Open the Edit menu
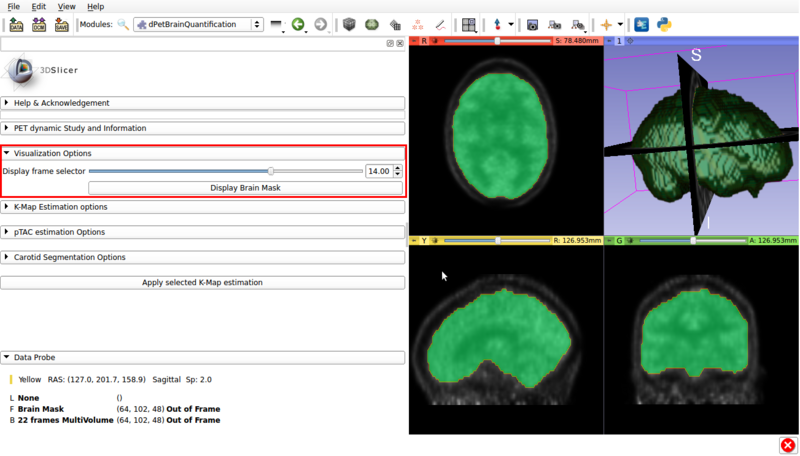800x456 pixels. pyautogui.click(x=38, y=6)
